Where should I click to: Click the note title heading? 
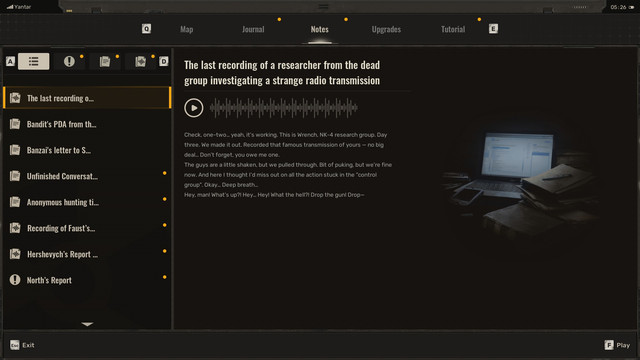(x=282, y=73)
